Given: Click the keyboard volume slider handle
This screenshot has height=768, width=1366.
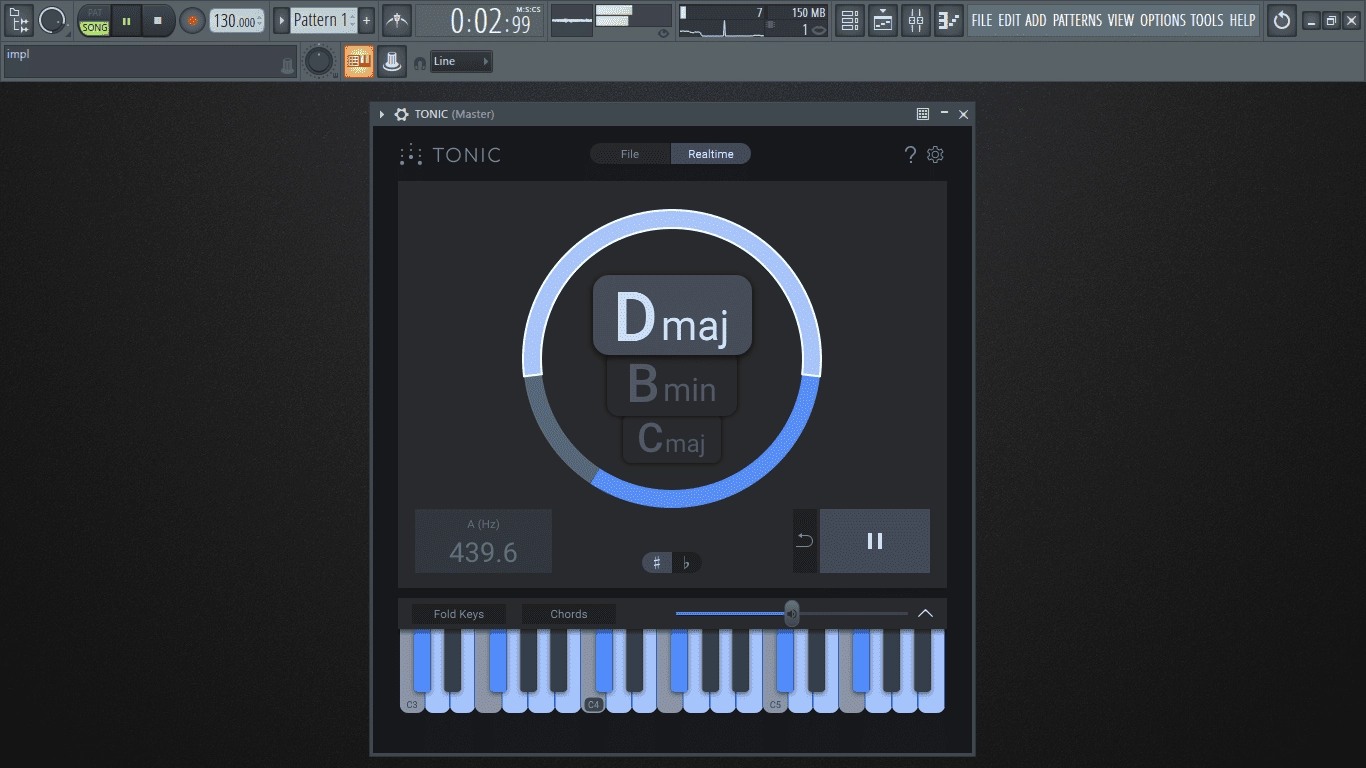Looking at the screenshot, I should (792, 613).
